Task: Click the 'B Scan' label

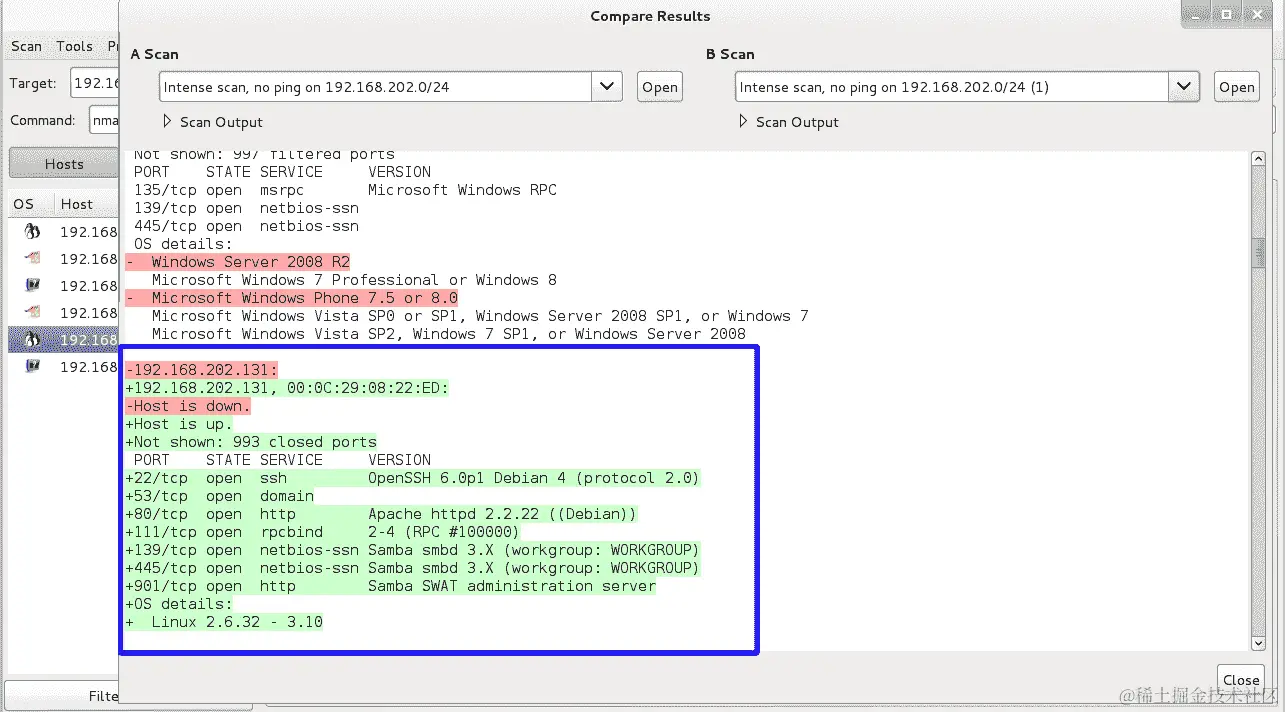Action: click(730, 54)
